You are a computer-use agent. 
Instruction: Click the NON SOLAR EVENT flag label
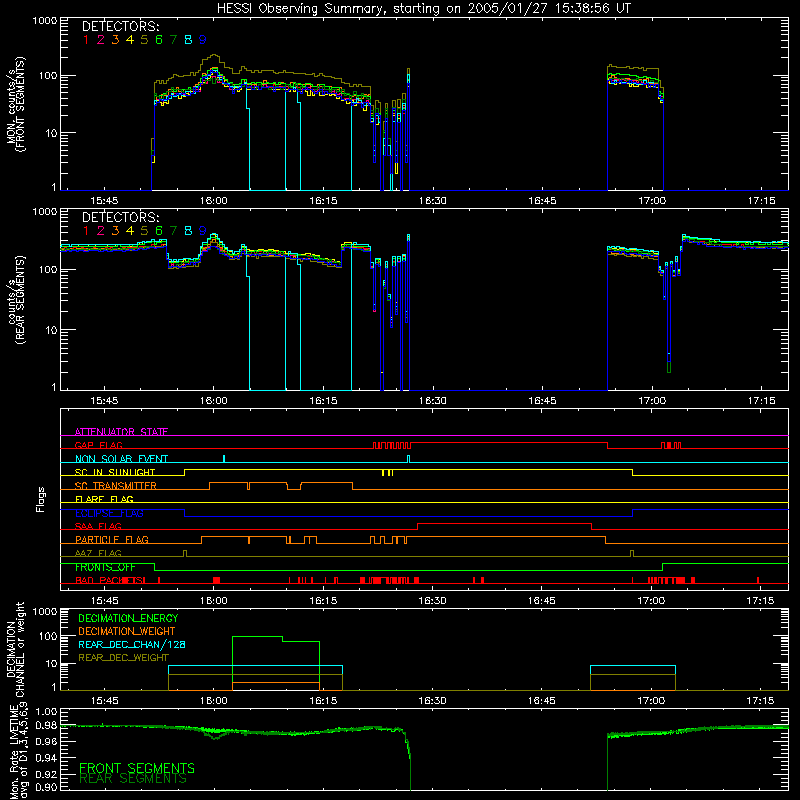(121, 459)
